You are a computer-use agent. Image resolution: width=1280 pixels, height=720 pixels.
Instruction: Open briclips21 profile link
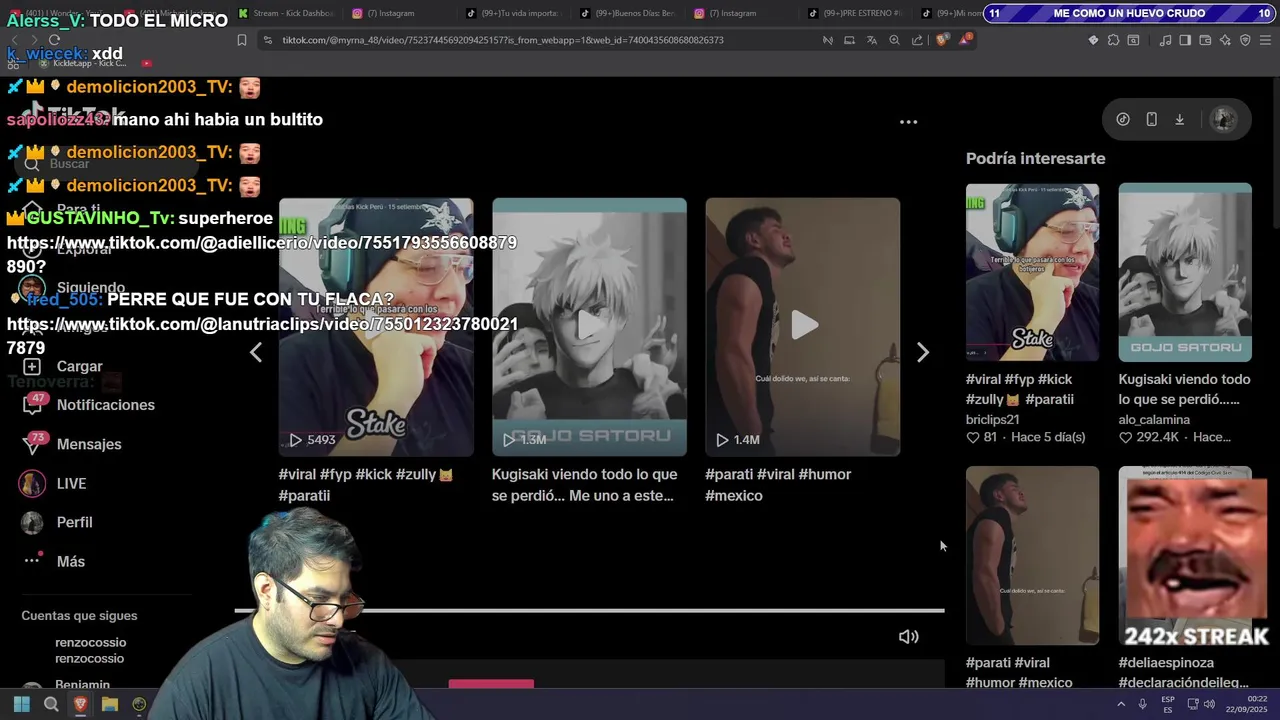[x=992, y=420]
